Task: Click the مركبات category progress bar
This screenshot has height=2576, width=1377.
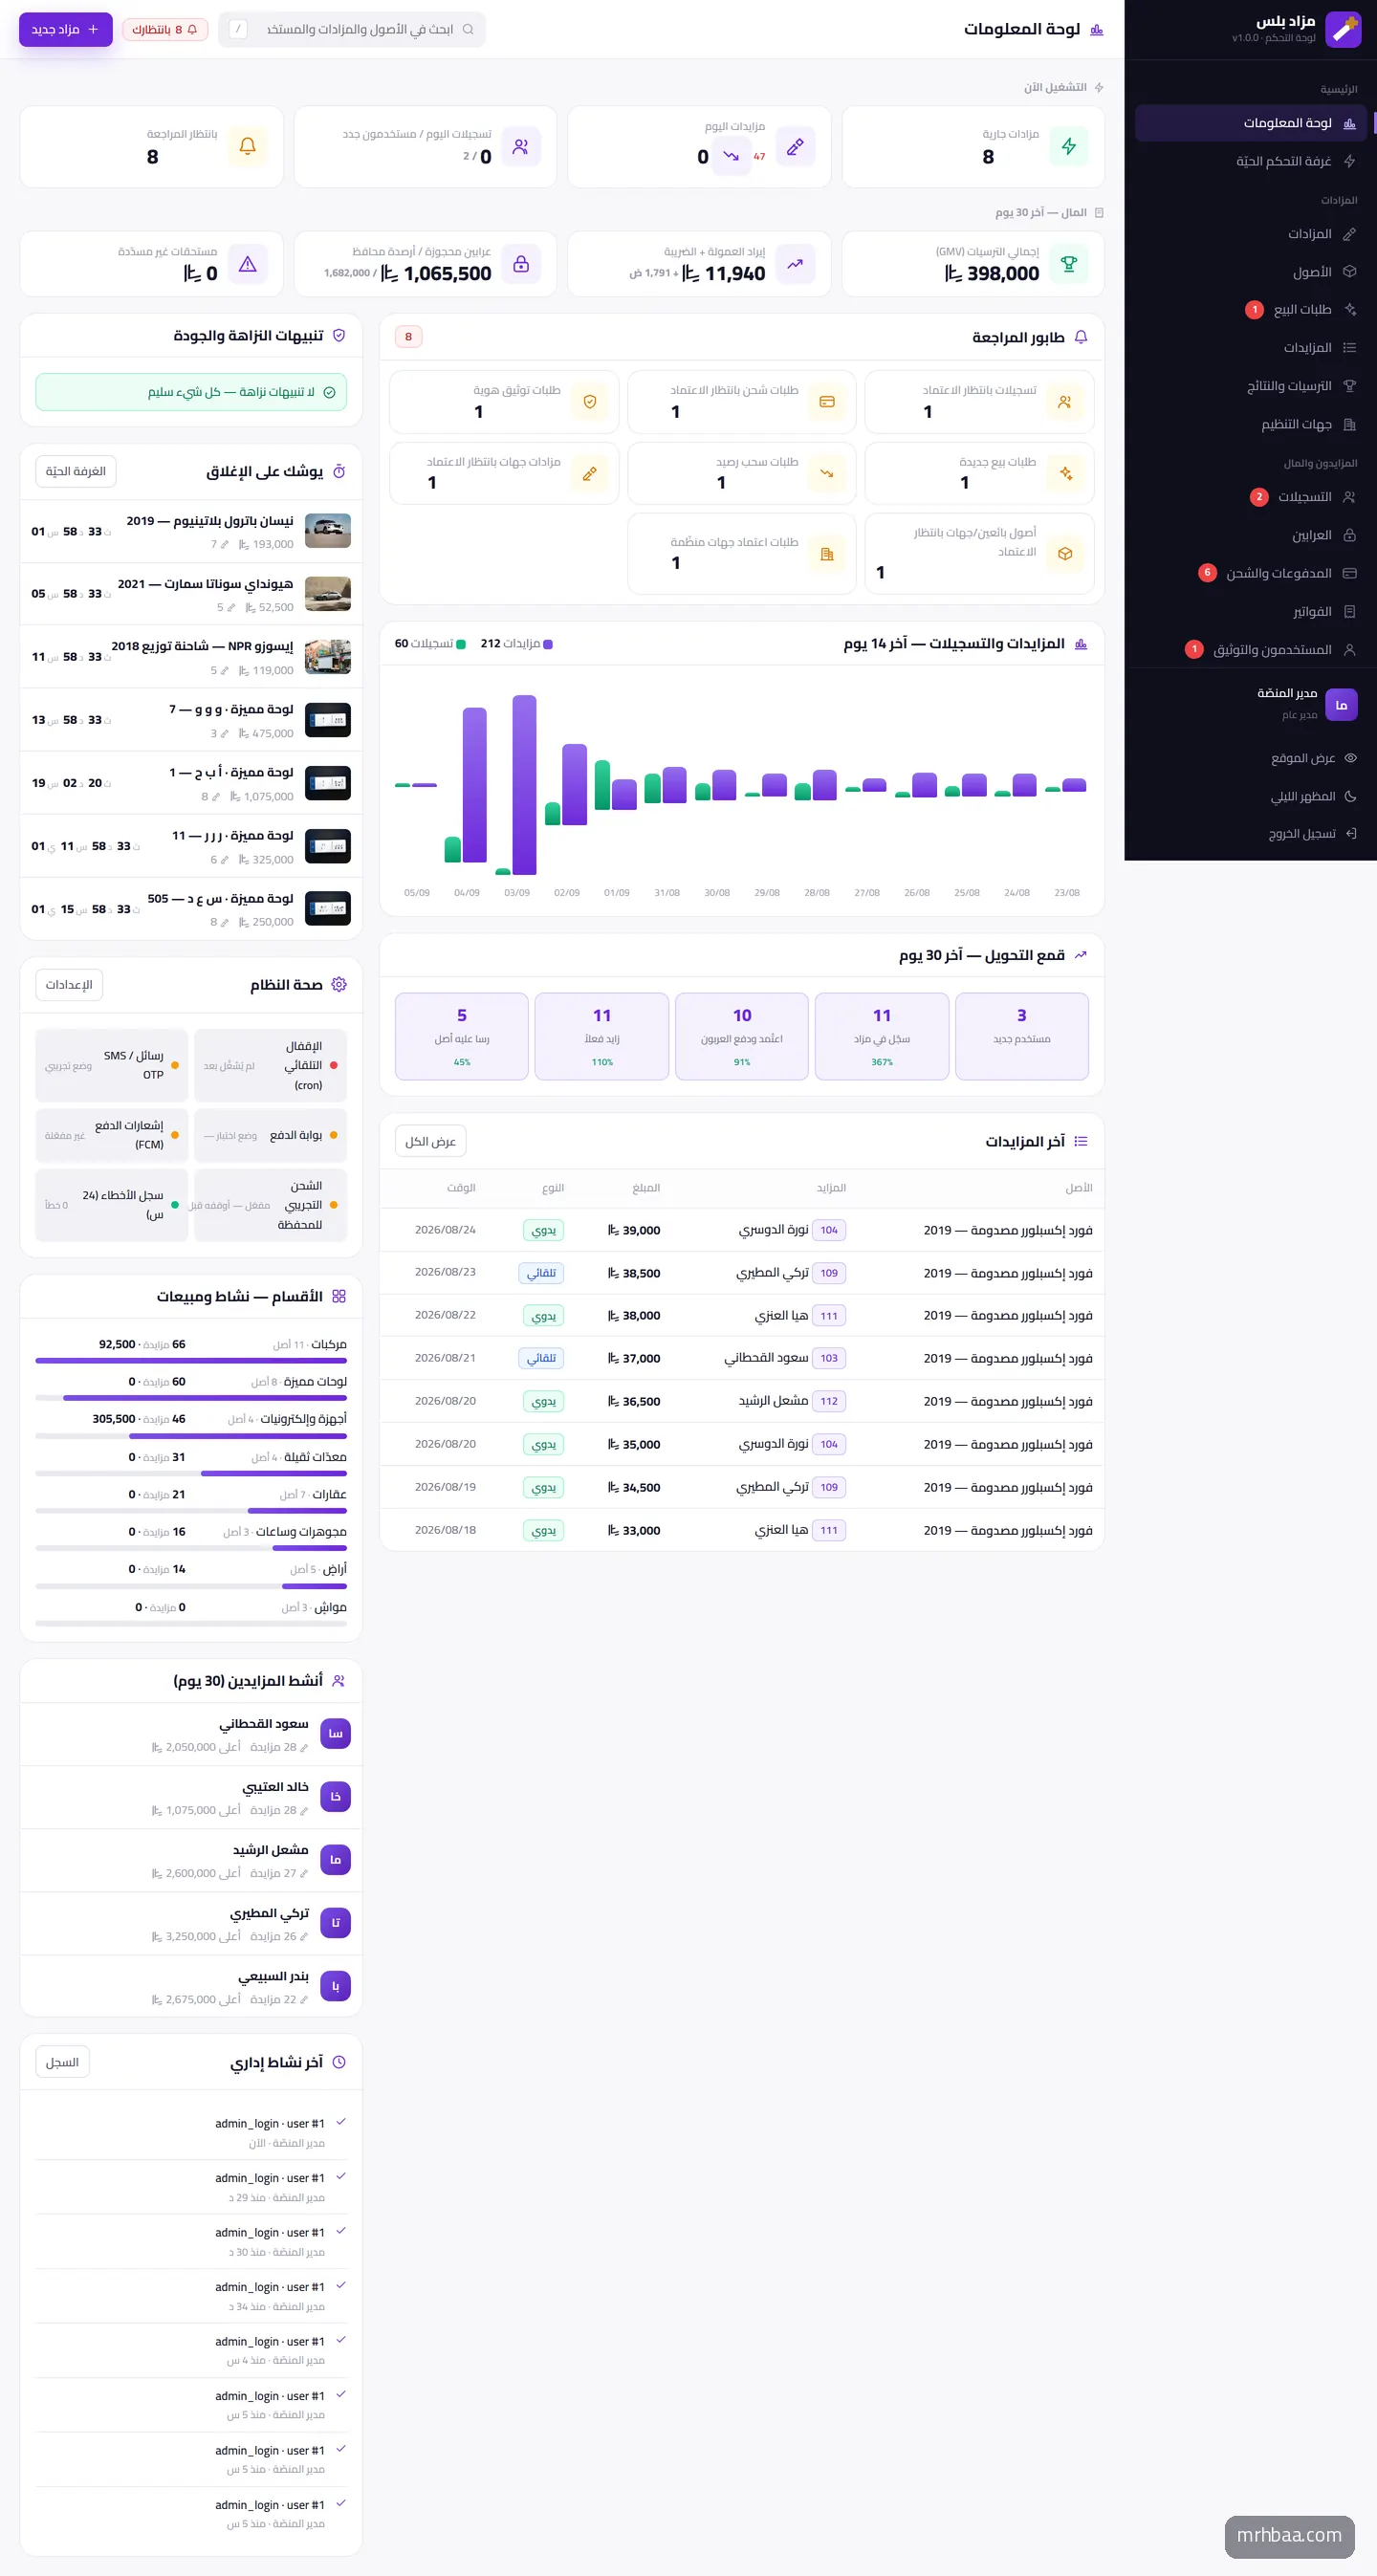Action: click(191, 1360)
